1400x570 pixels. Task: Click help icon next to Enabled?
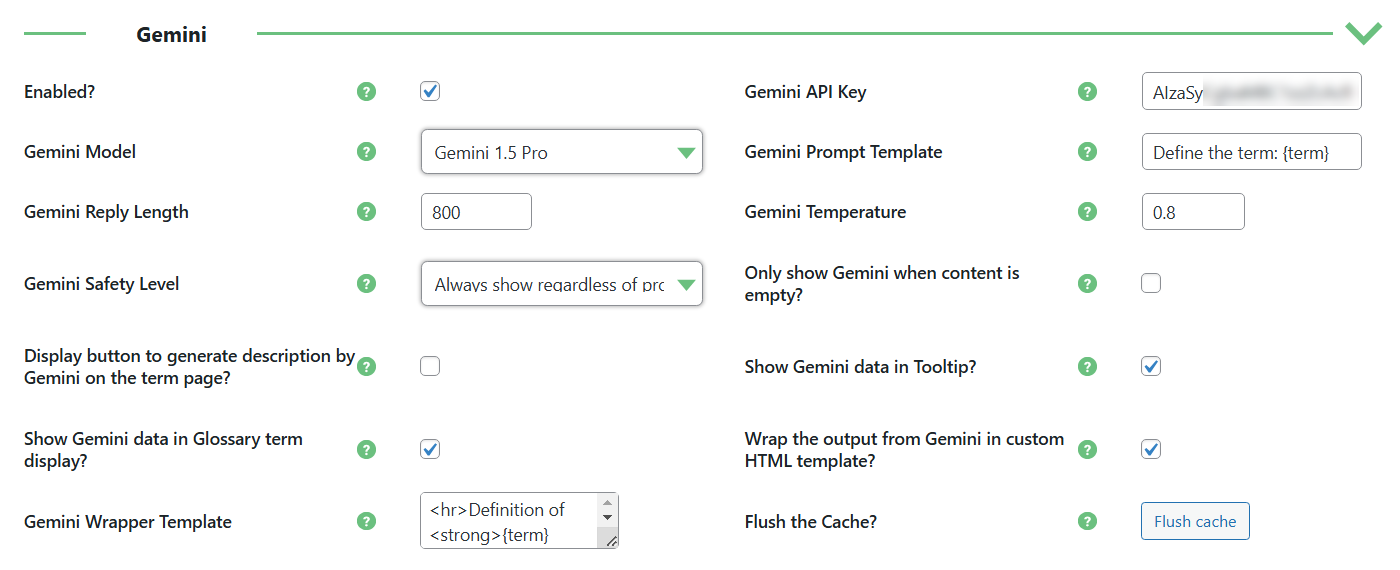pos(367,92)
